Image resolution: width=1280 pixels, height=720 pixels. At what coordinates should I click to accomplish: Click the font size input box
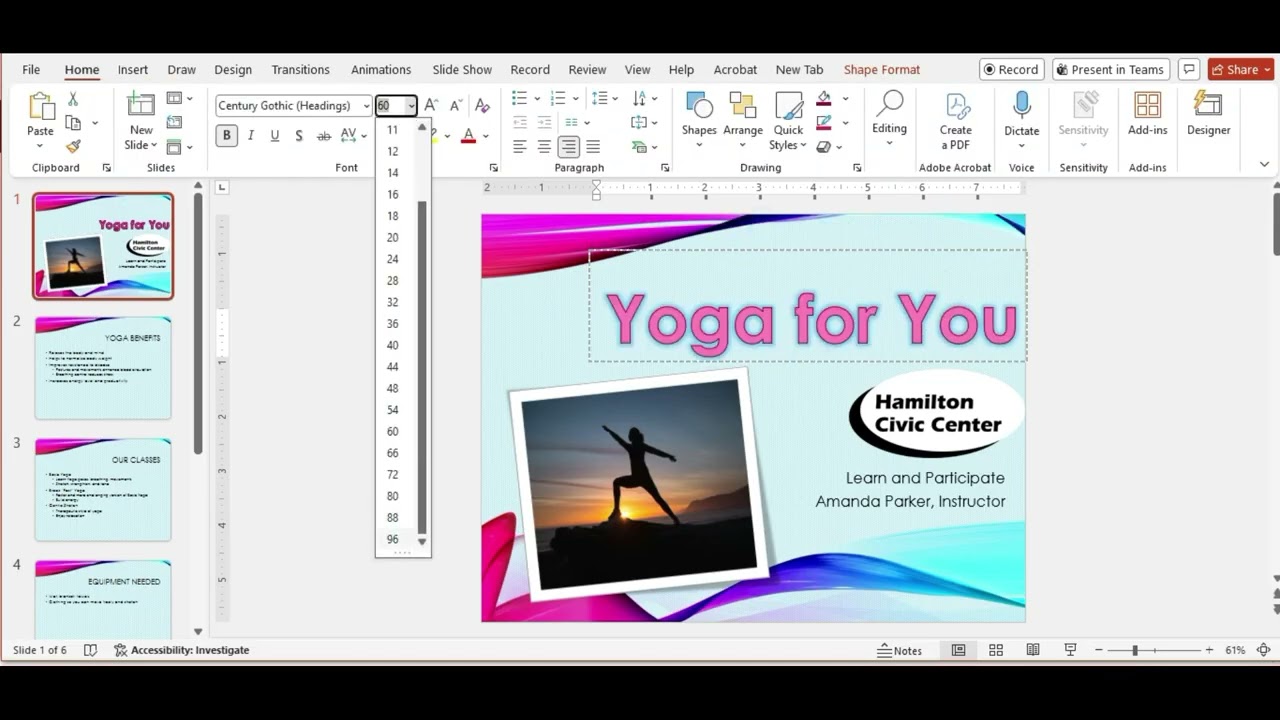tap(391, 106)
